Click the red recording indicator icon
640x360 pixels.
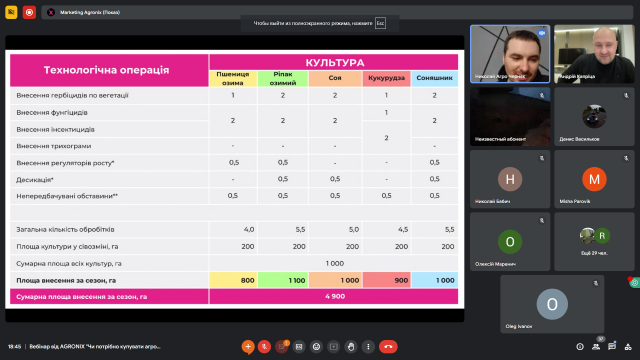29,12
